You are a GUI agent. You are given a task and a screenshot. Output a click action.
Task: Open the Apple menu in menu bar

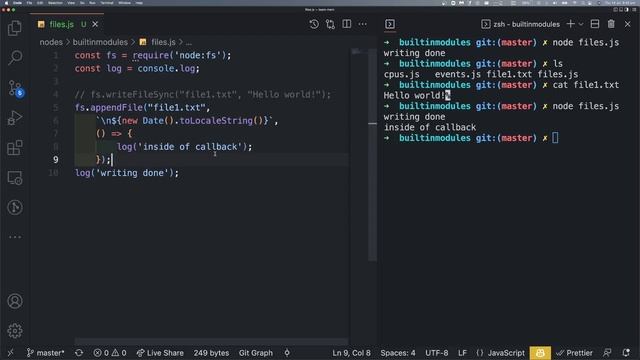(7, 3)
